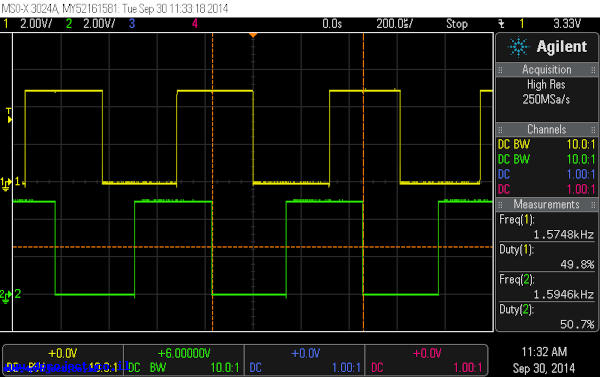The image size is (600, 377).
Task: Click the Agilent starburst logo icon
Action: tap(518, 47)
